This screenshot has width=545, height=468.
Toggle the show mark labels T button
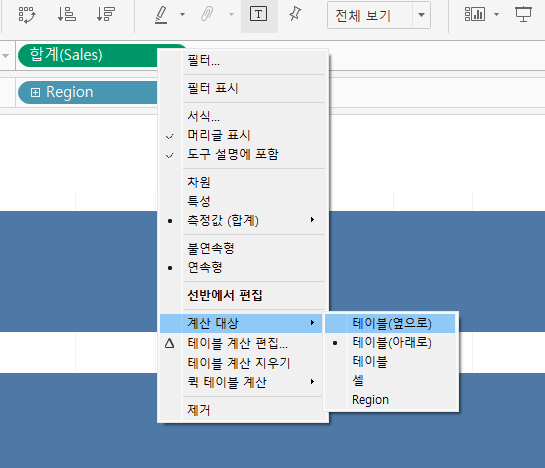(x=259, y=15)
